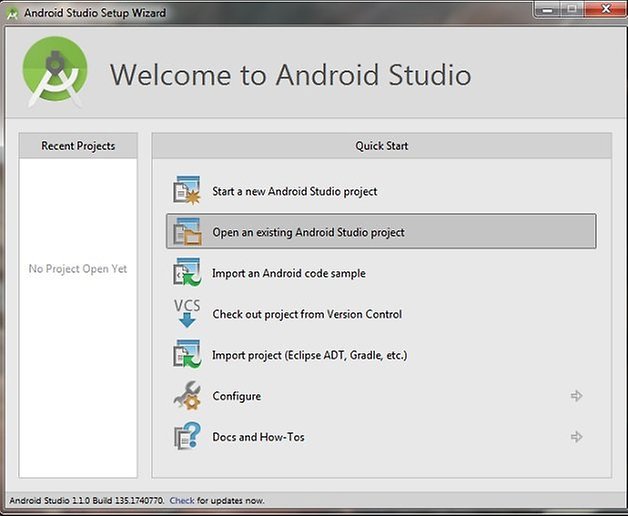Click the No Project Open Yet text
Image resolution: width=628 pixels, height=516 pixels.
(78, 268)
